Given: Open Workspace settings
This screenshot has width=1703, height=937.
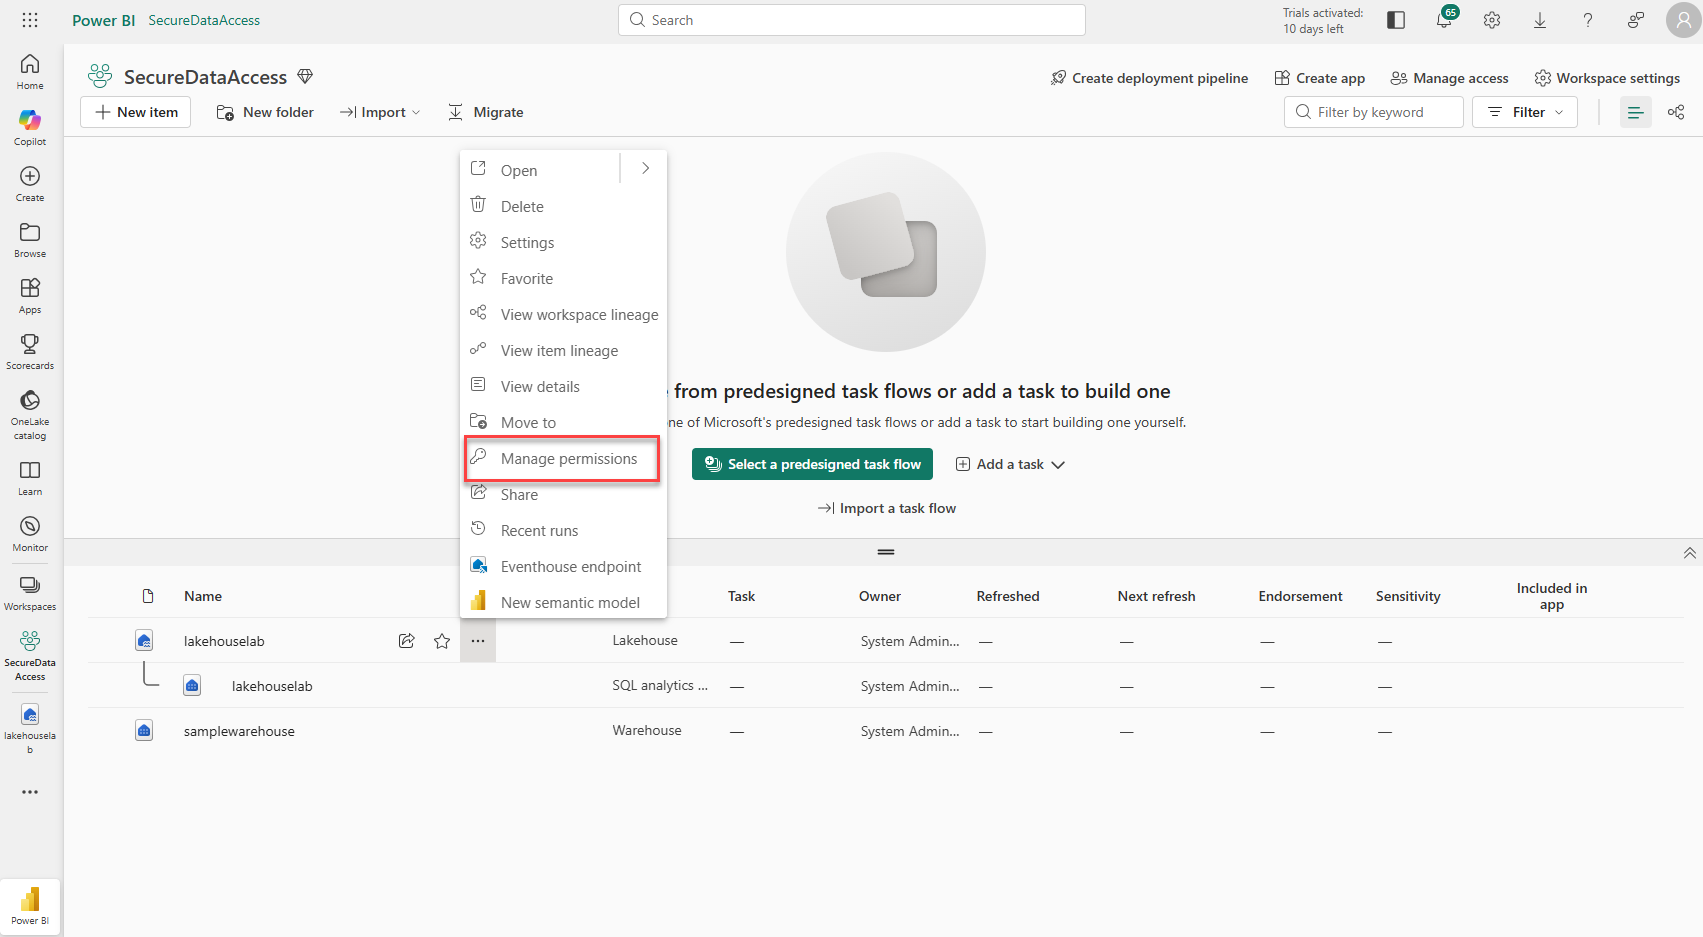Looking at the screenshot, I should [x=1607, y=78].
